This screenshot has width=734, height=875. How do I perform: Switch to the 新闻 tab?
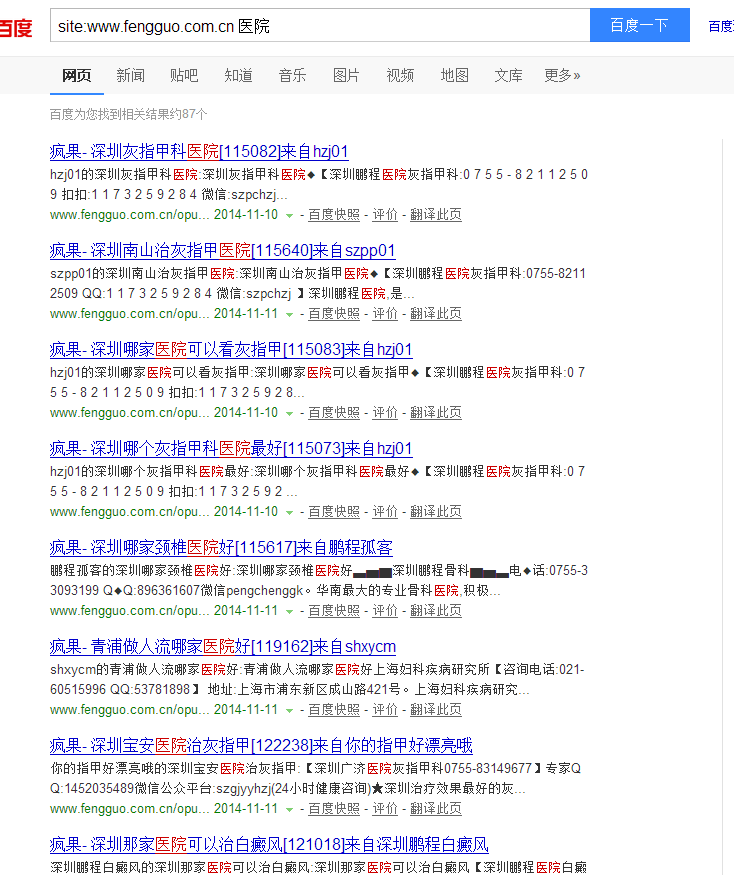pyautogui.click(x=131, y=75)
